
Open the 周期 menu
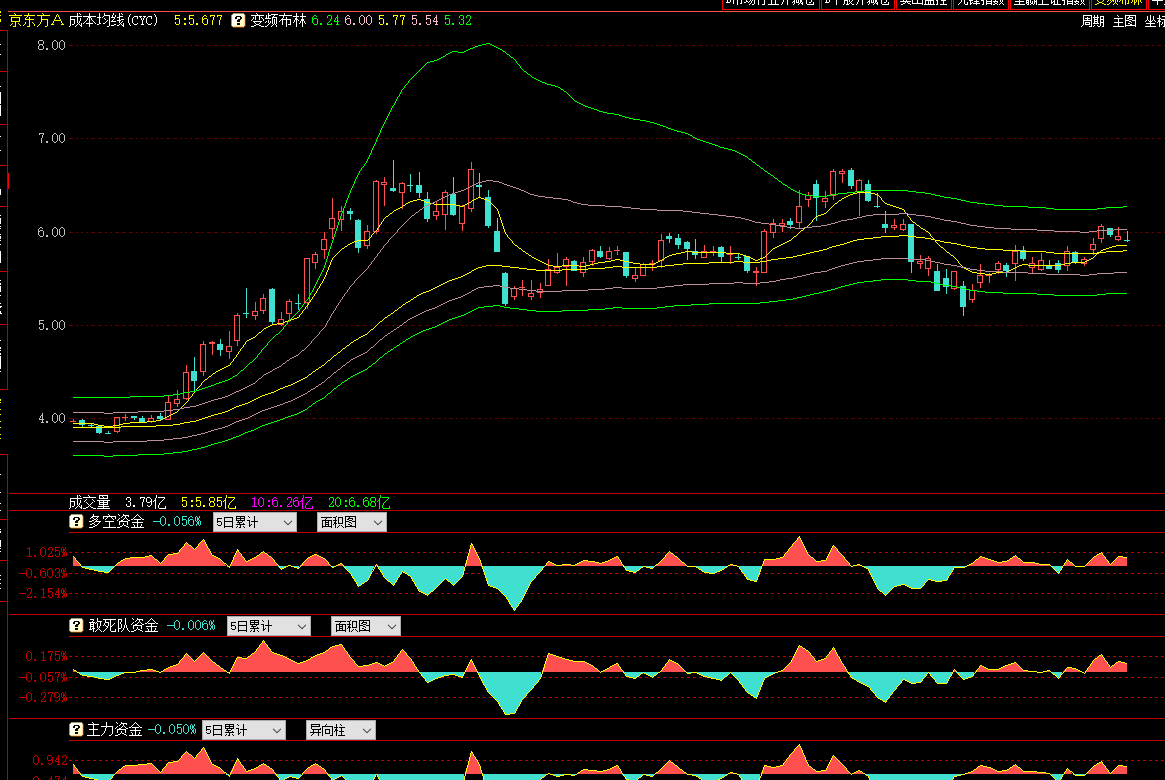tap(1092, 22)
